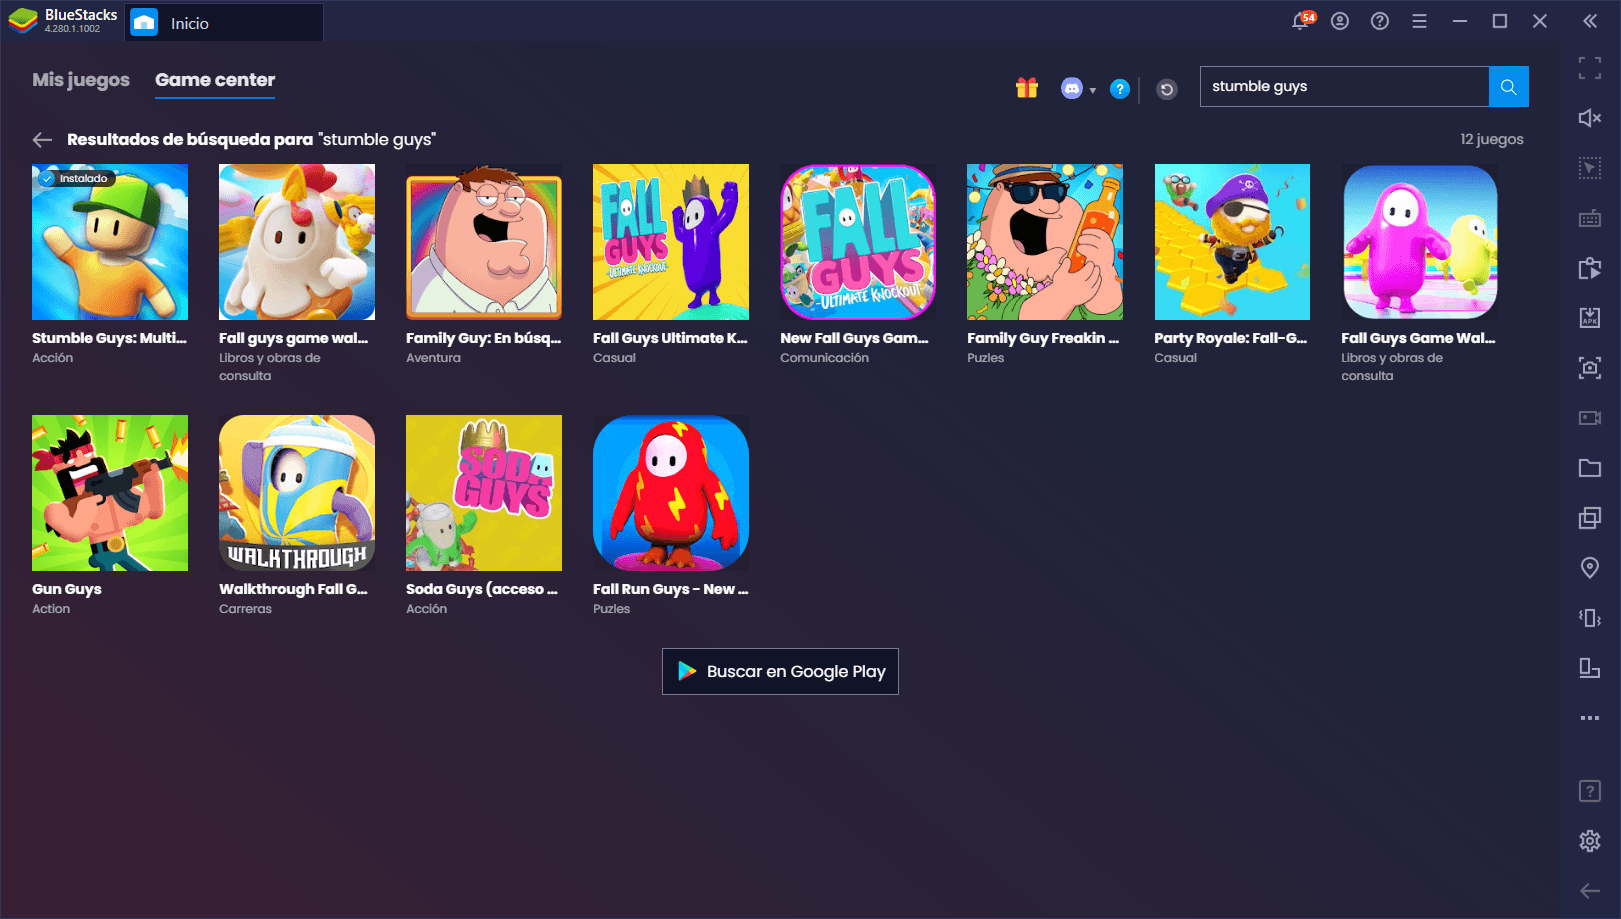
Task: Open New Fall Guys Gam... thumbnail
Action: click(858, 242)
